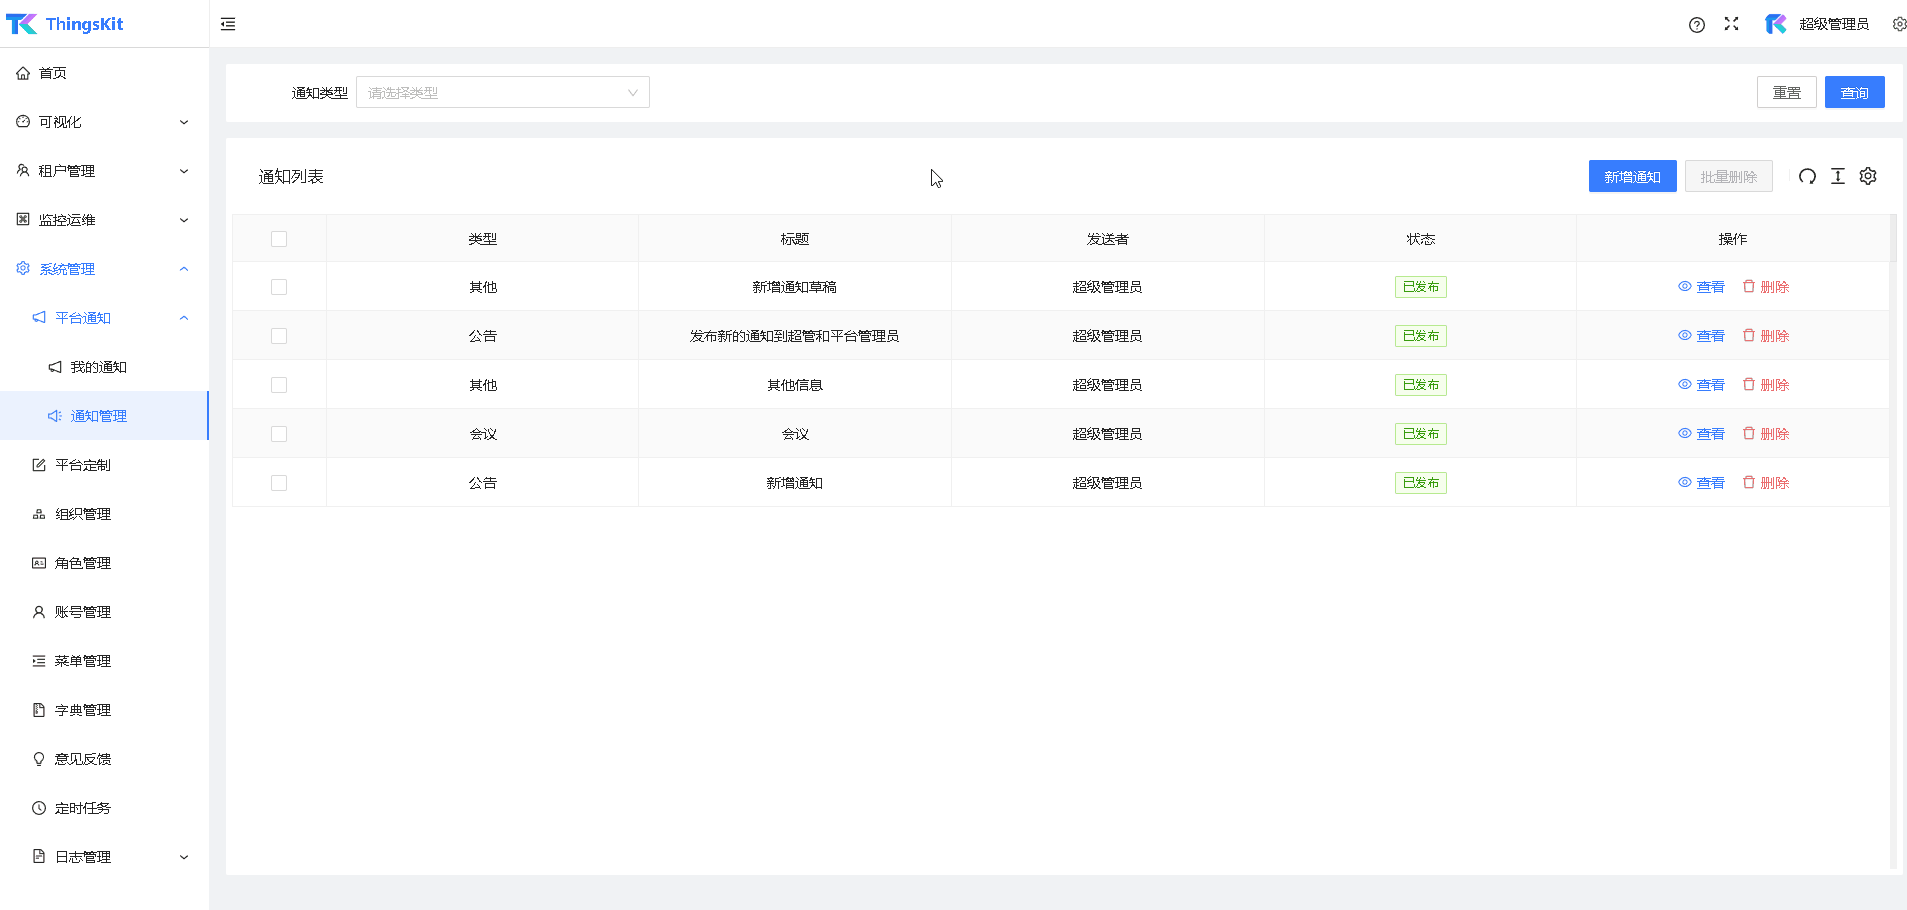Go to 我的通知 in the sidebar
Screen dimensions: 1907x910
pyautogui.click(x=98, y=367)
